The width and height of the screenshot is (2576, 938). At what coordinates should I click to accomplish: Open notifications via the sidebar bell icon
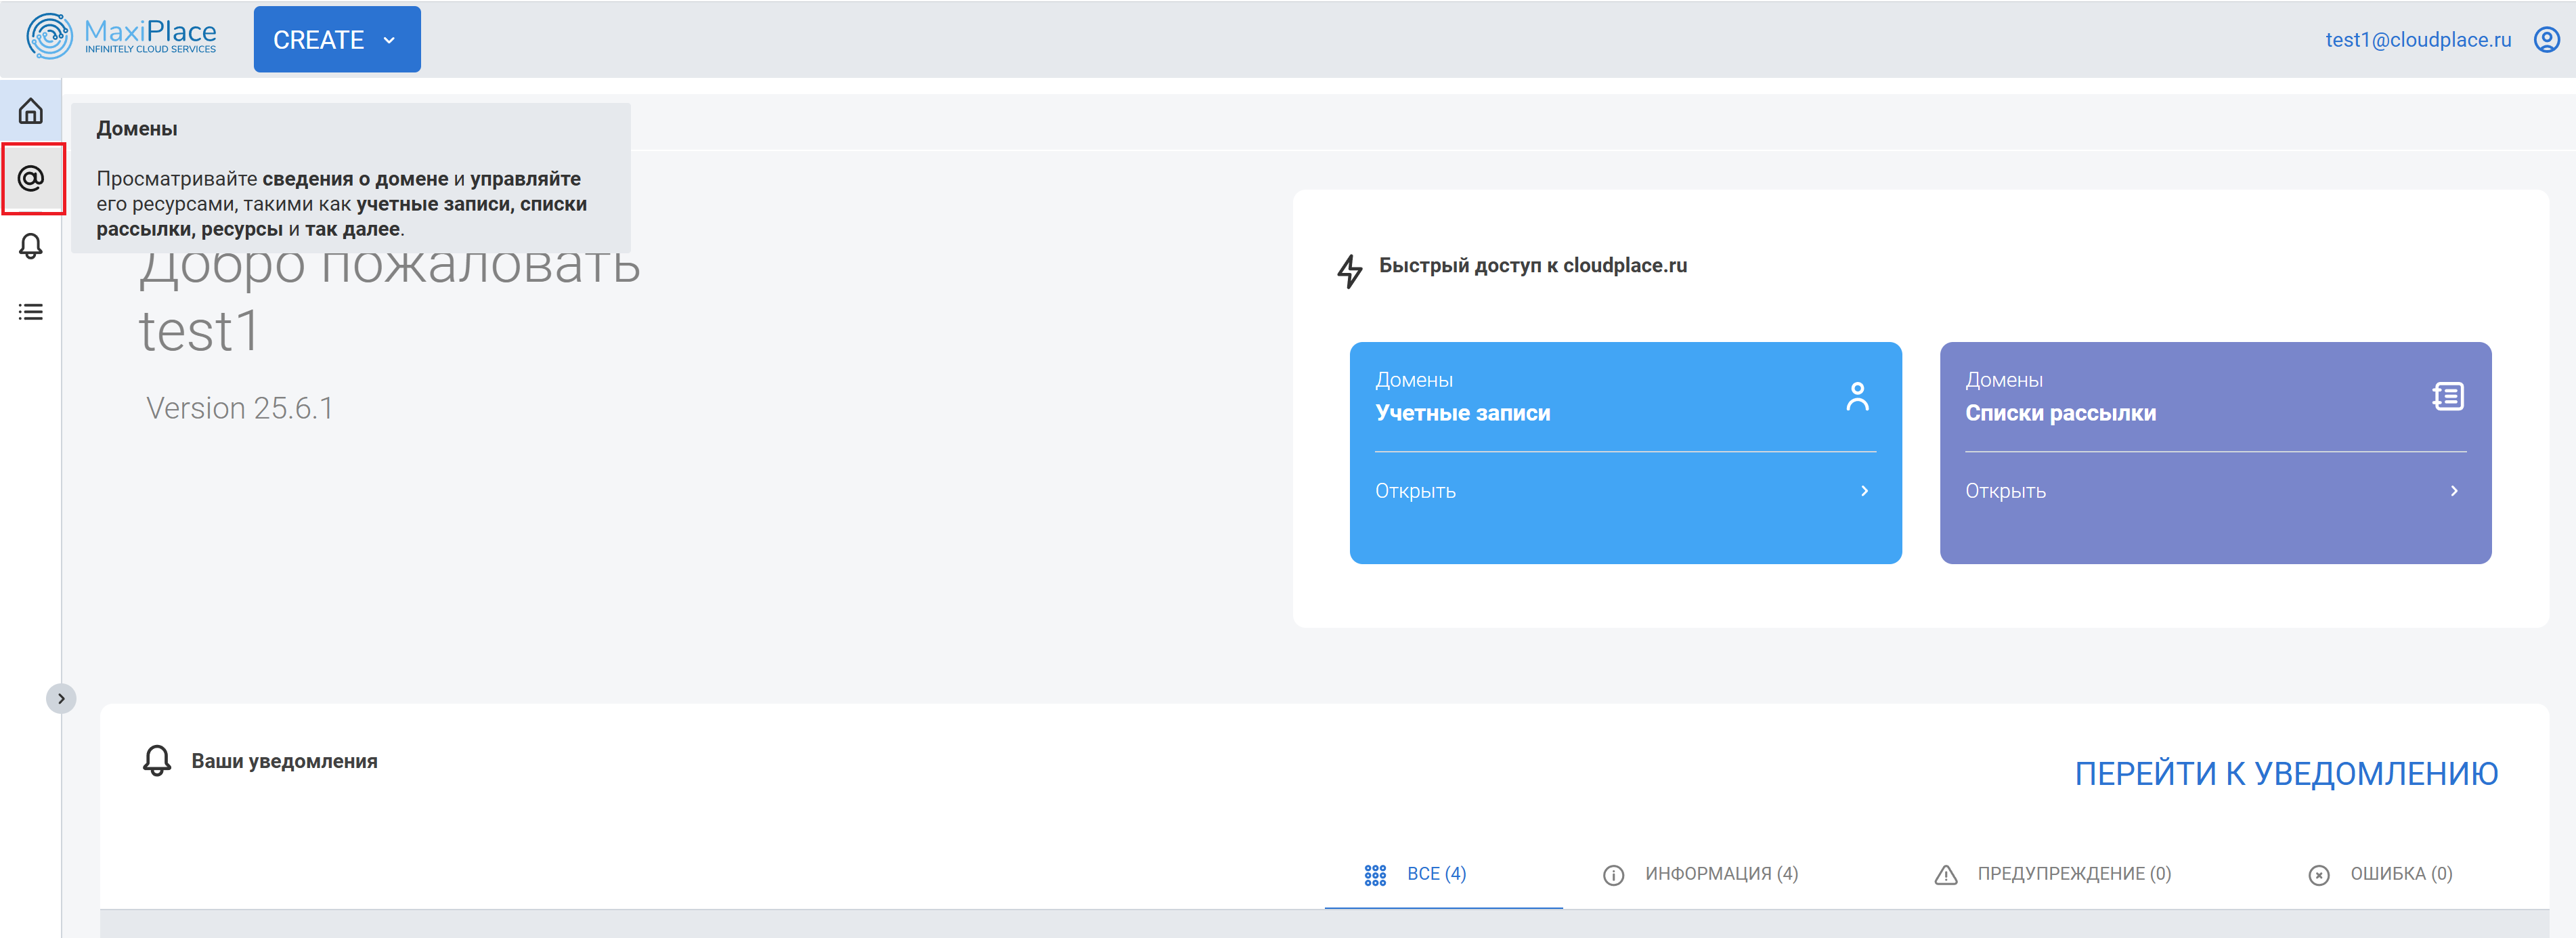coord(31,246)
